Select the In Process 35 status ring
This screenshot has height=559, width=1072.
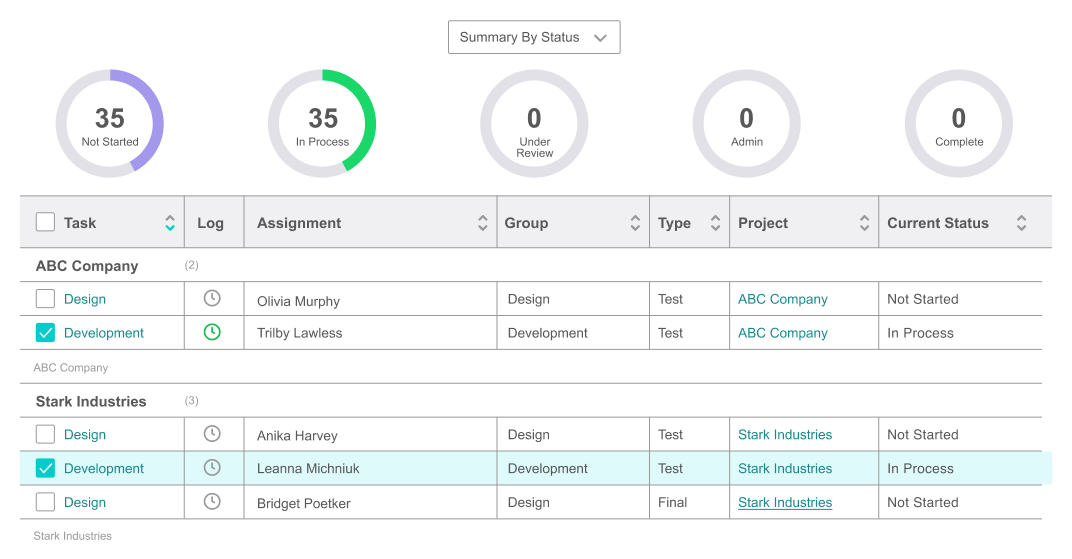click(322, 124)
